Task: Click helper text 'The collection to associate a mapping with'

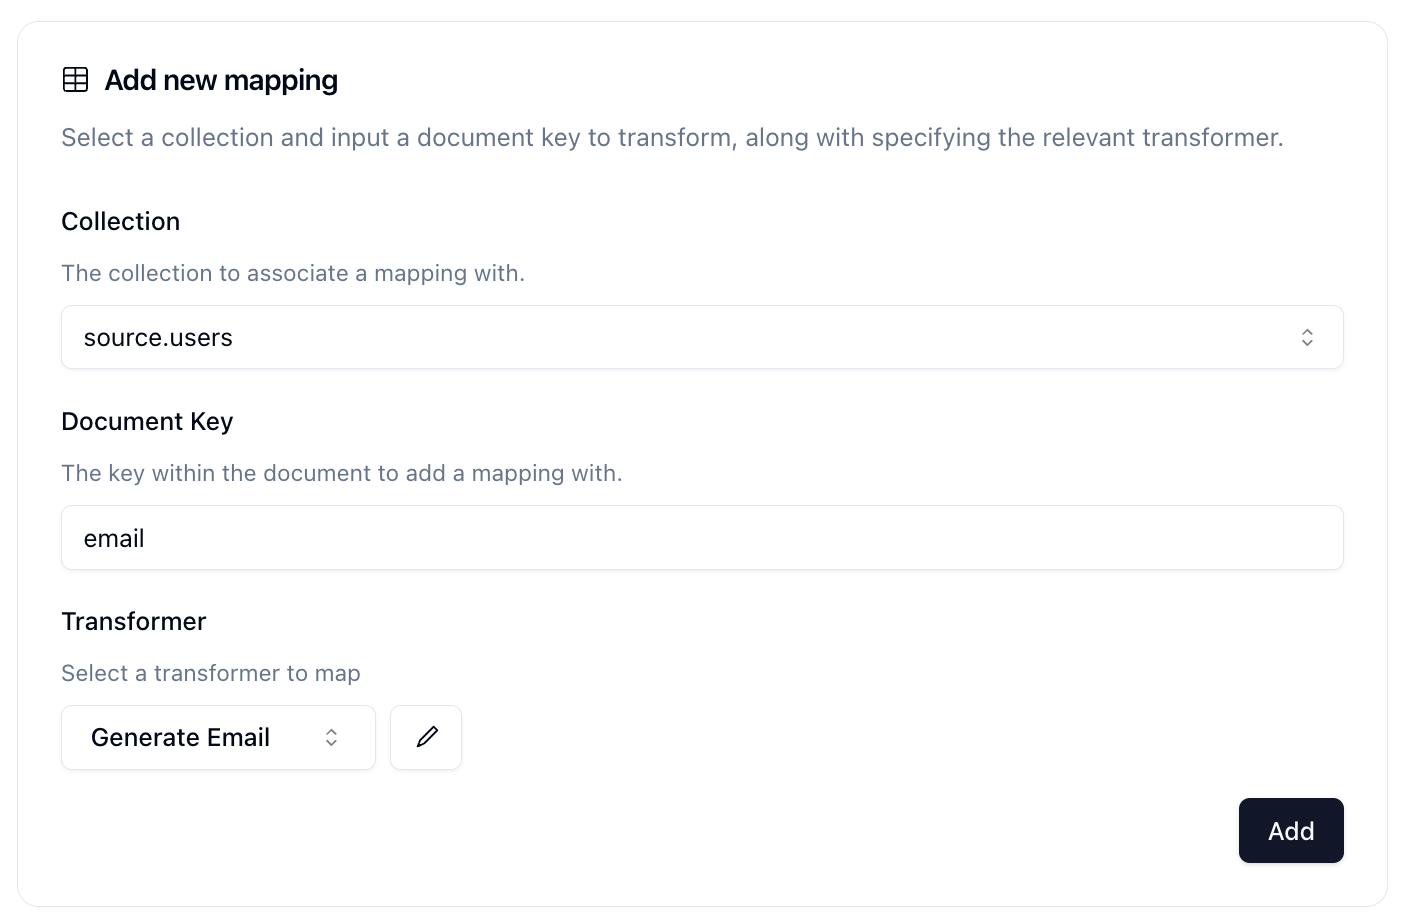Action: (293, 274)
